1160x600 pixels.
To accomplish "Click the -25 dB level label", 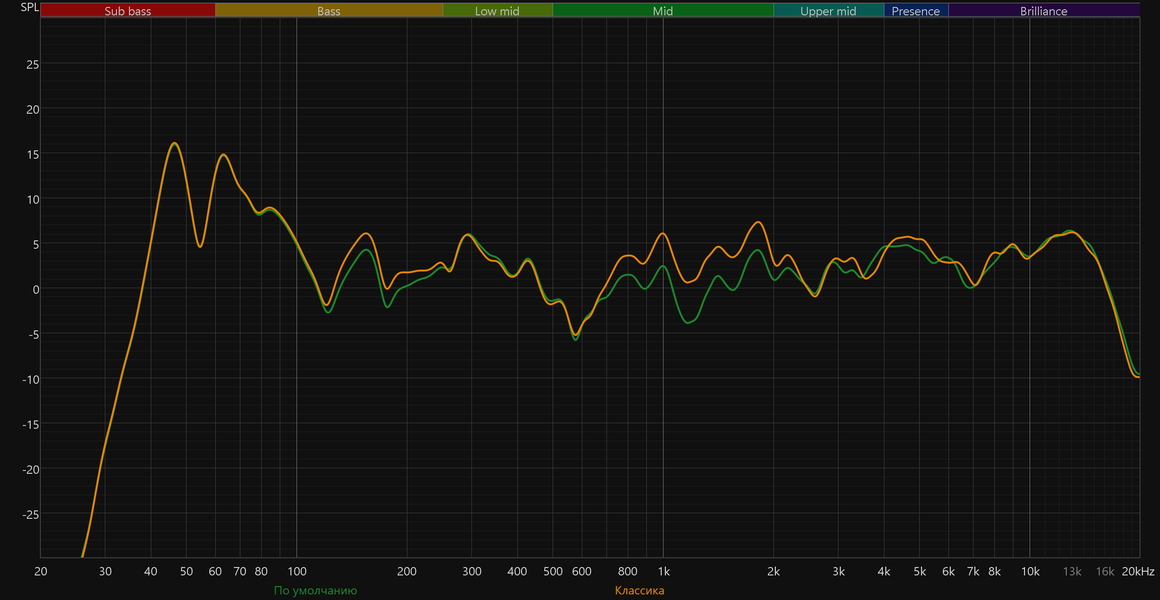I will [x=30, y=514].
